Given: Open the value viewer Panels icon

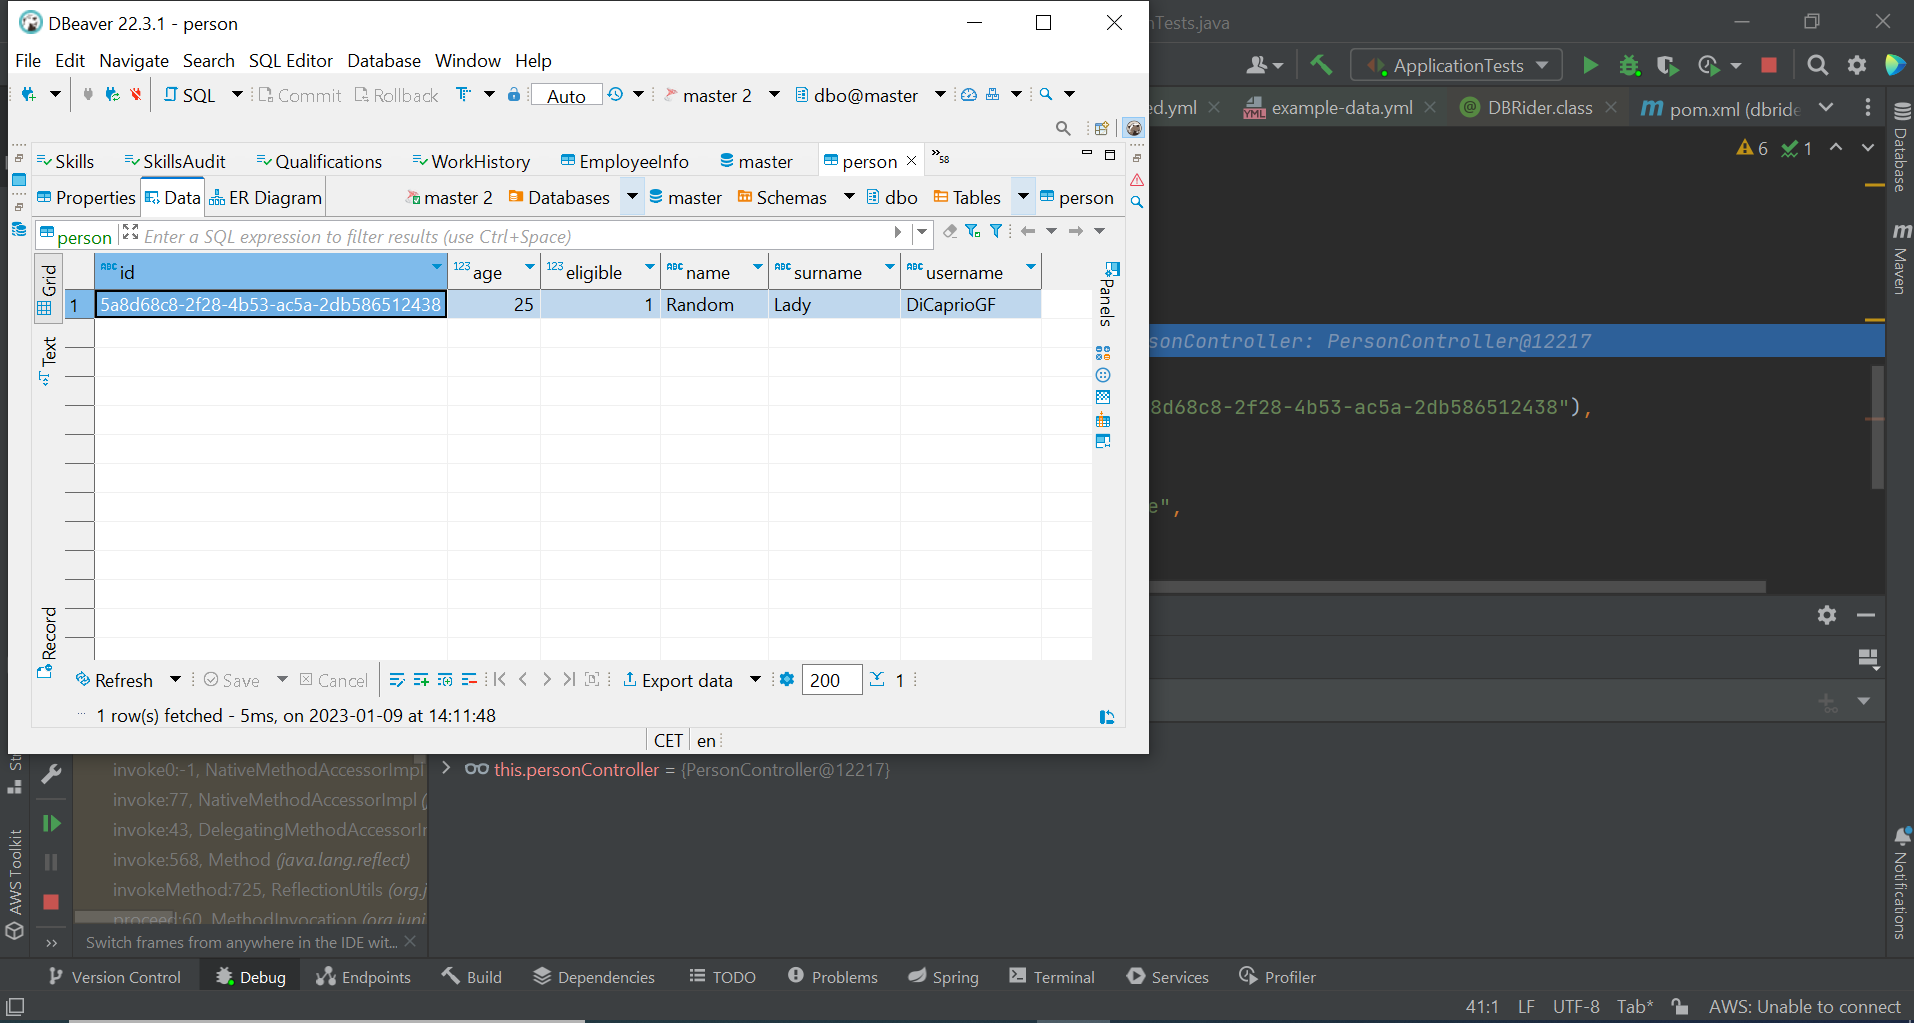Looking at the screenshot, I should click(1111, 268).
